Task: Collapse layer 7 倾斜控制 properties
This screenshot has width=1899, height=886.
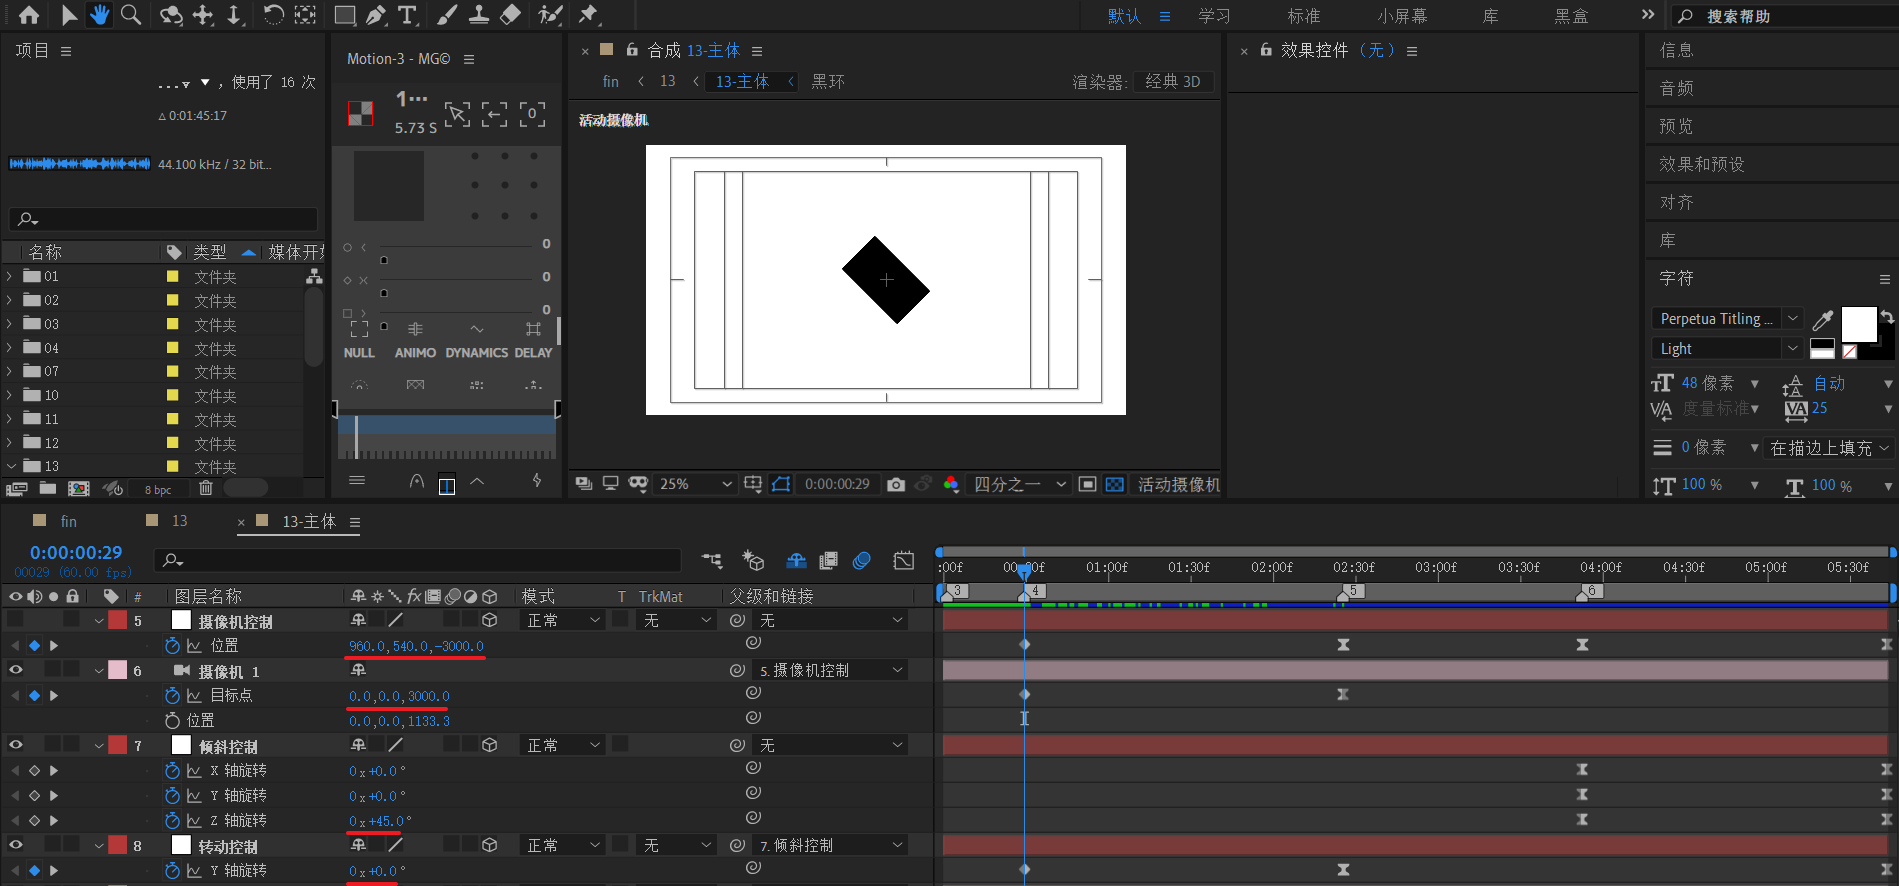Action: [99, 746]
